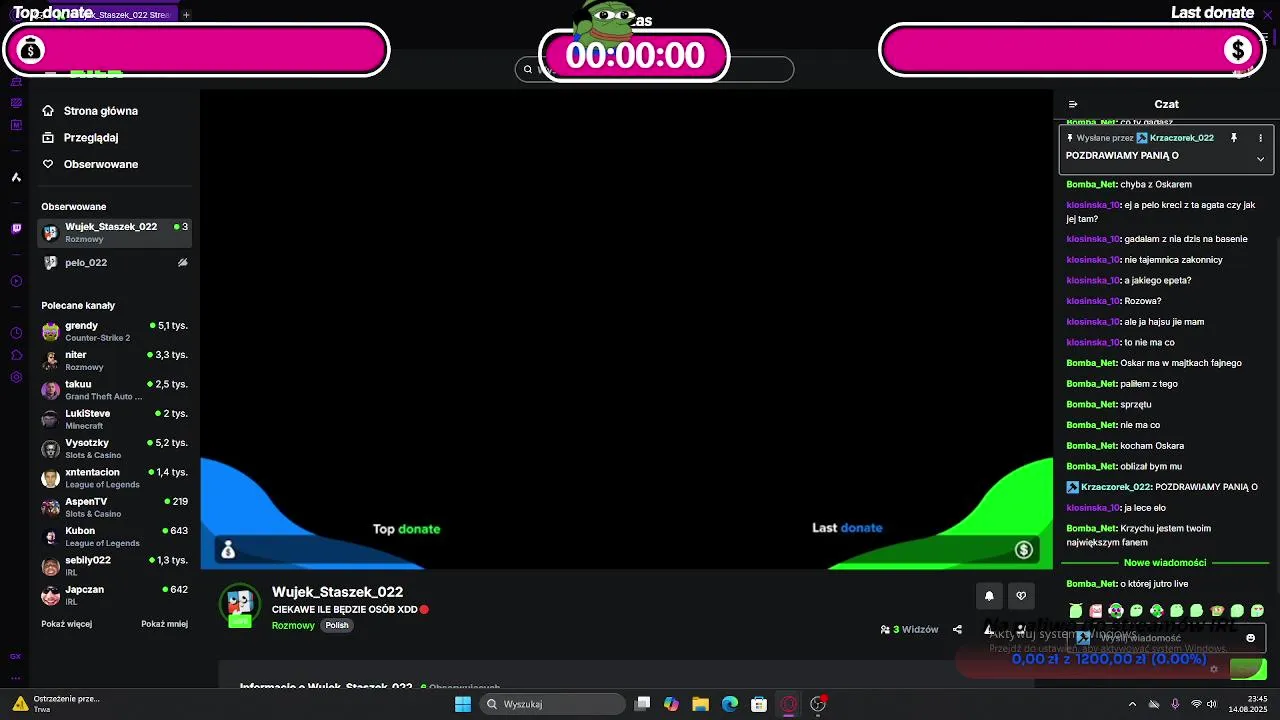This screenshot has width=1280, height=720.
Task: Open recommended channel LukiSteve
Action: (x=115, y=419)
